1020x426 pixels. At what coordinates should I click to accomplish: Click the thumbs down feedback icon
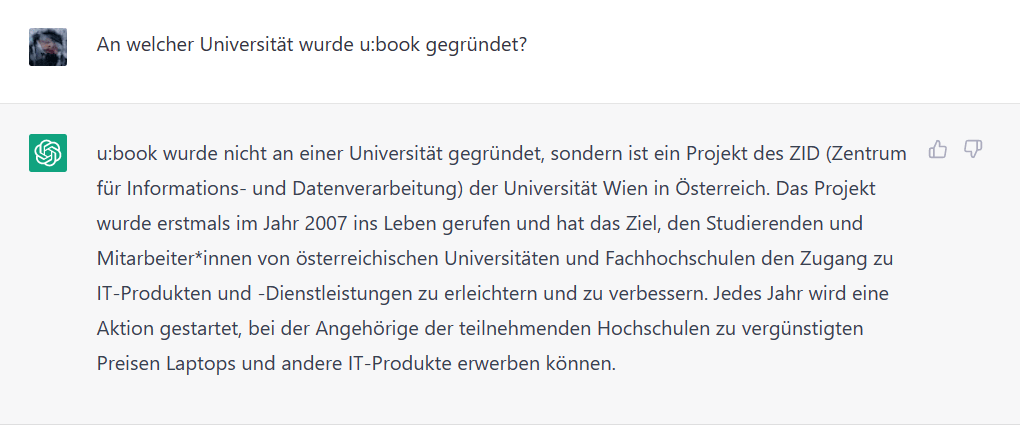(x=972, y=150)
